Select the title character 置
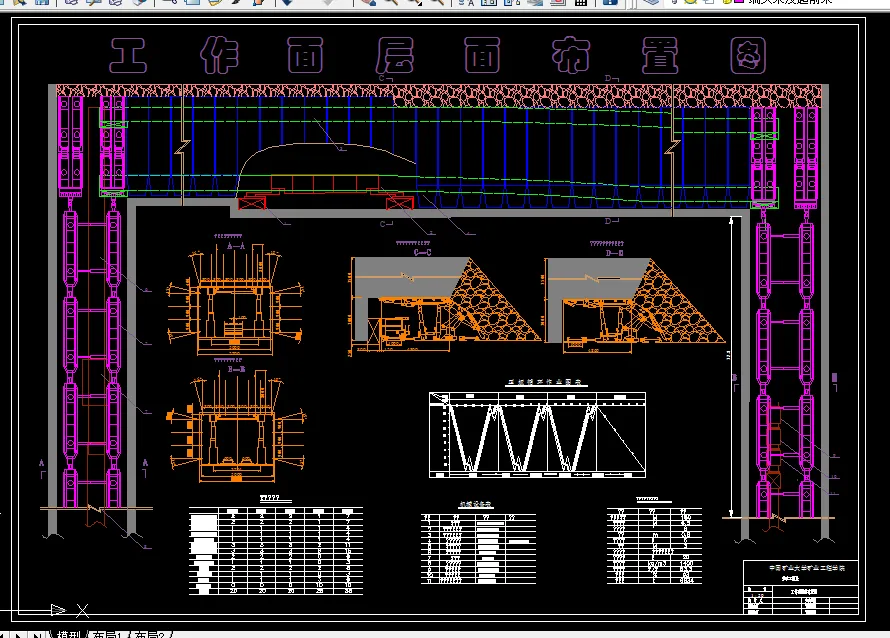Viewport: 890px width, 638px height. tap(660, 56)
